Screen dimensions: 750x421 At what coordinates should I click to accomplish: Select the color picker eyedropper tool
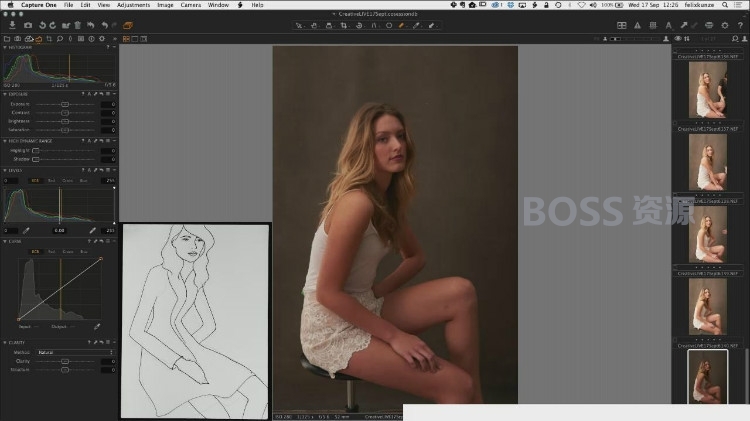pos(416,25)
